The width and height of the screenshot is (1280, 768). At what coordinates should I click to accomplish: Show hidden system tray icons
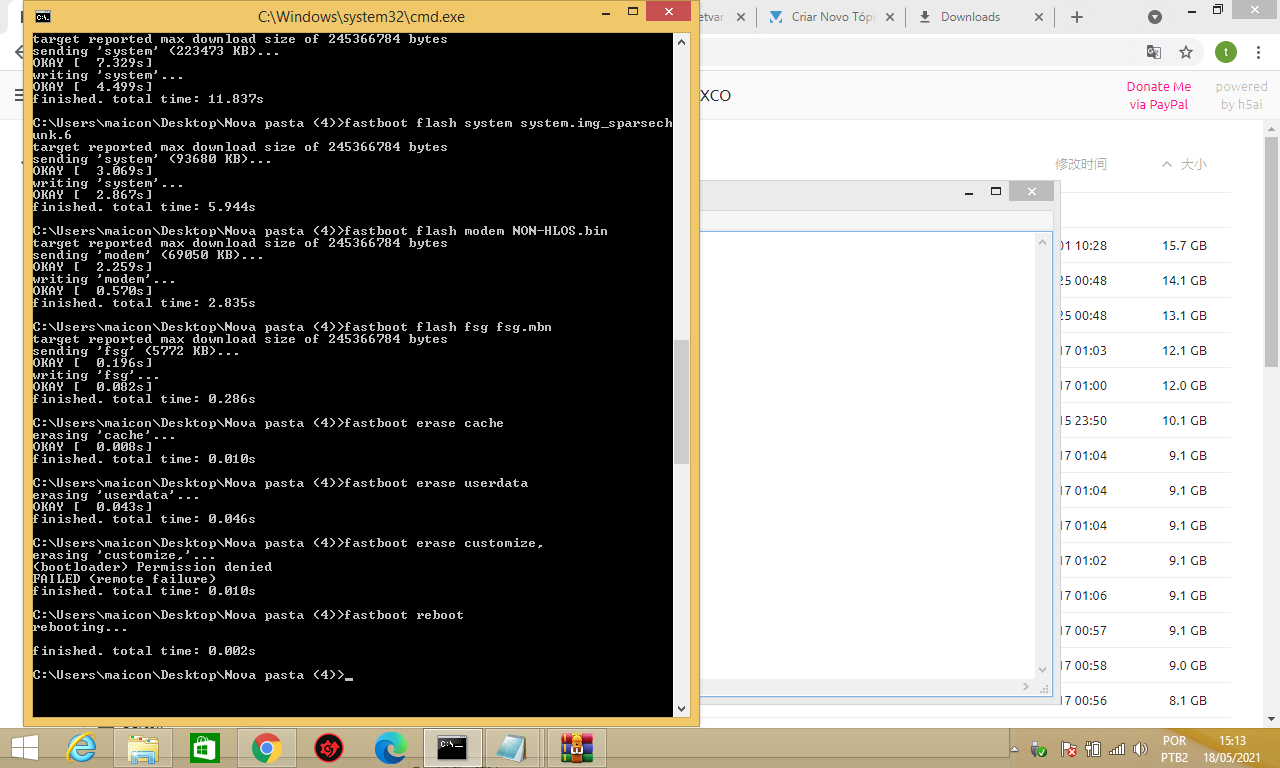click(x=1013, y=748)
